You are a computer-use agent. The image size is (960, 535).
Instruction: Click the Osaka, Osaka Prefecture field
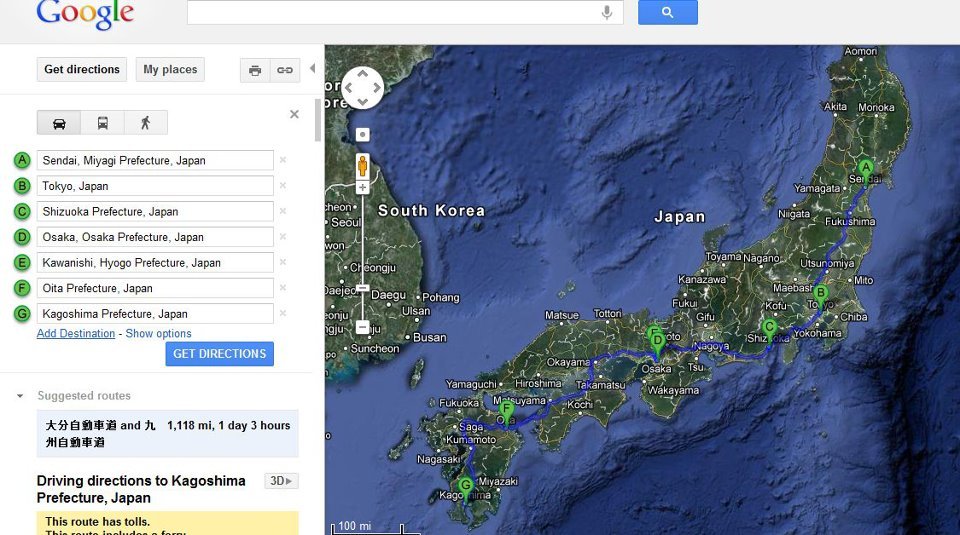(x=155, y=237)
